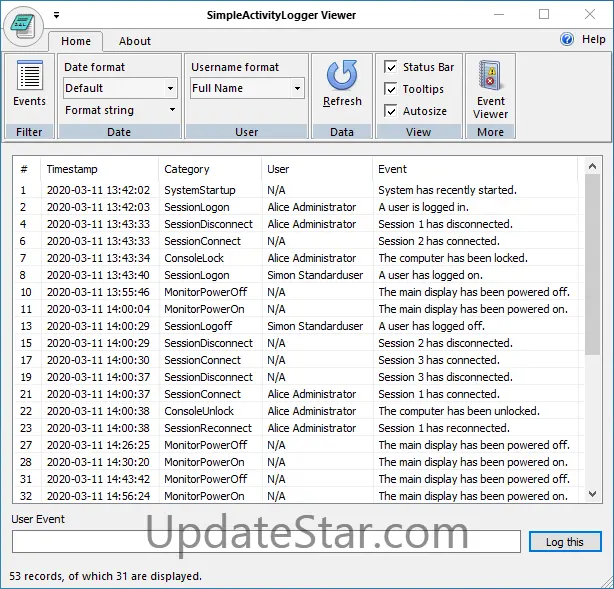The image size is (614, 589).
Task: Click the Help label in the ribbon
Action: point(594,39)
